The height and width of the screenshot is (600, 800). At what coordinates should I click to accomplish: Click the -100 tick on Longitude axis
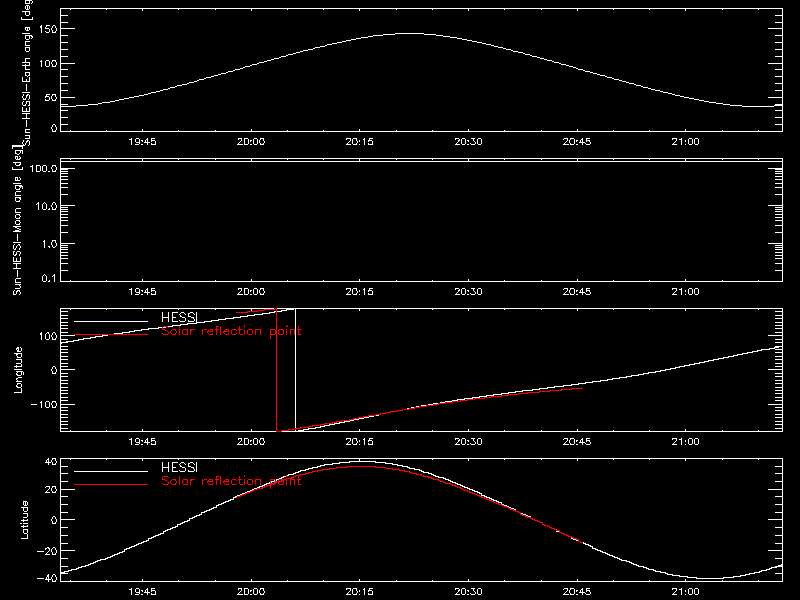point(44,404)
